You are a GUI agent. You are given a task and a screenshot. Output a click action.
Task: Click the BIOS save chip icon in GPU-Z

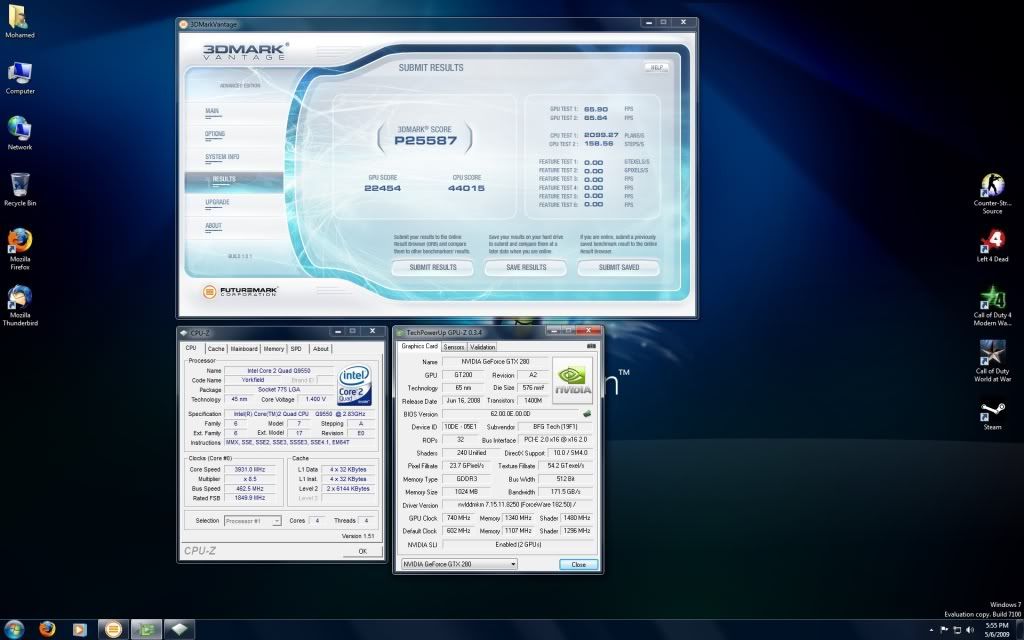click(x=586, y=413)
